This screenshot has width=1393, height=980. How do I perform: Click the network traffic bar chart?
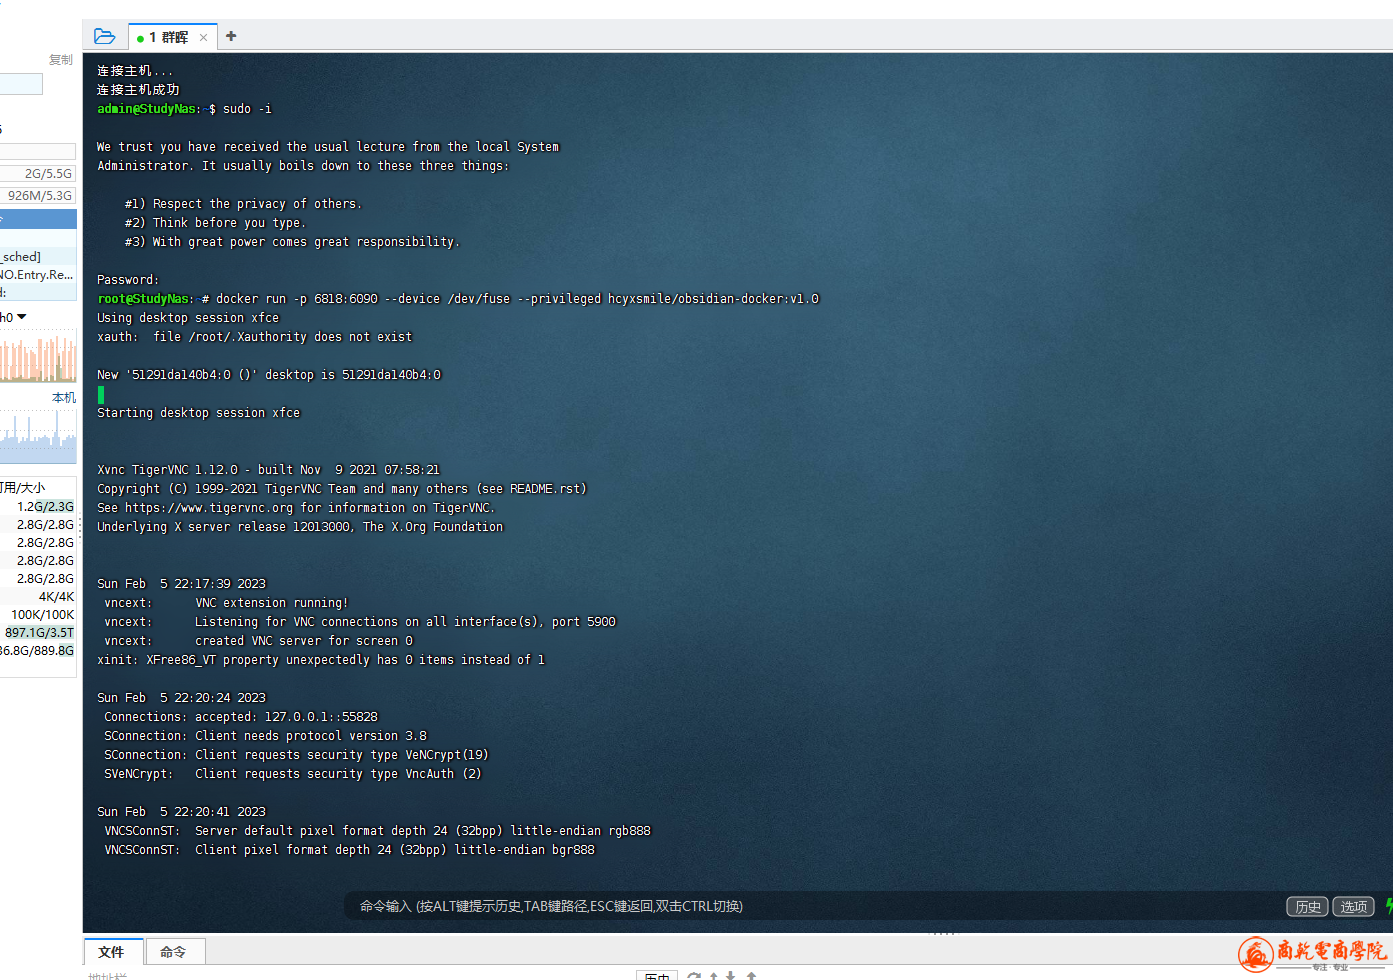38,358
